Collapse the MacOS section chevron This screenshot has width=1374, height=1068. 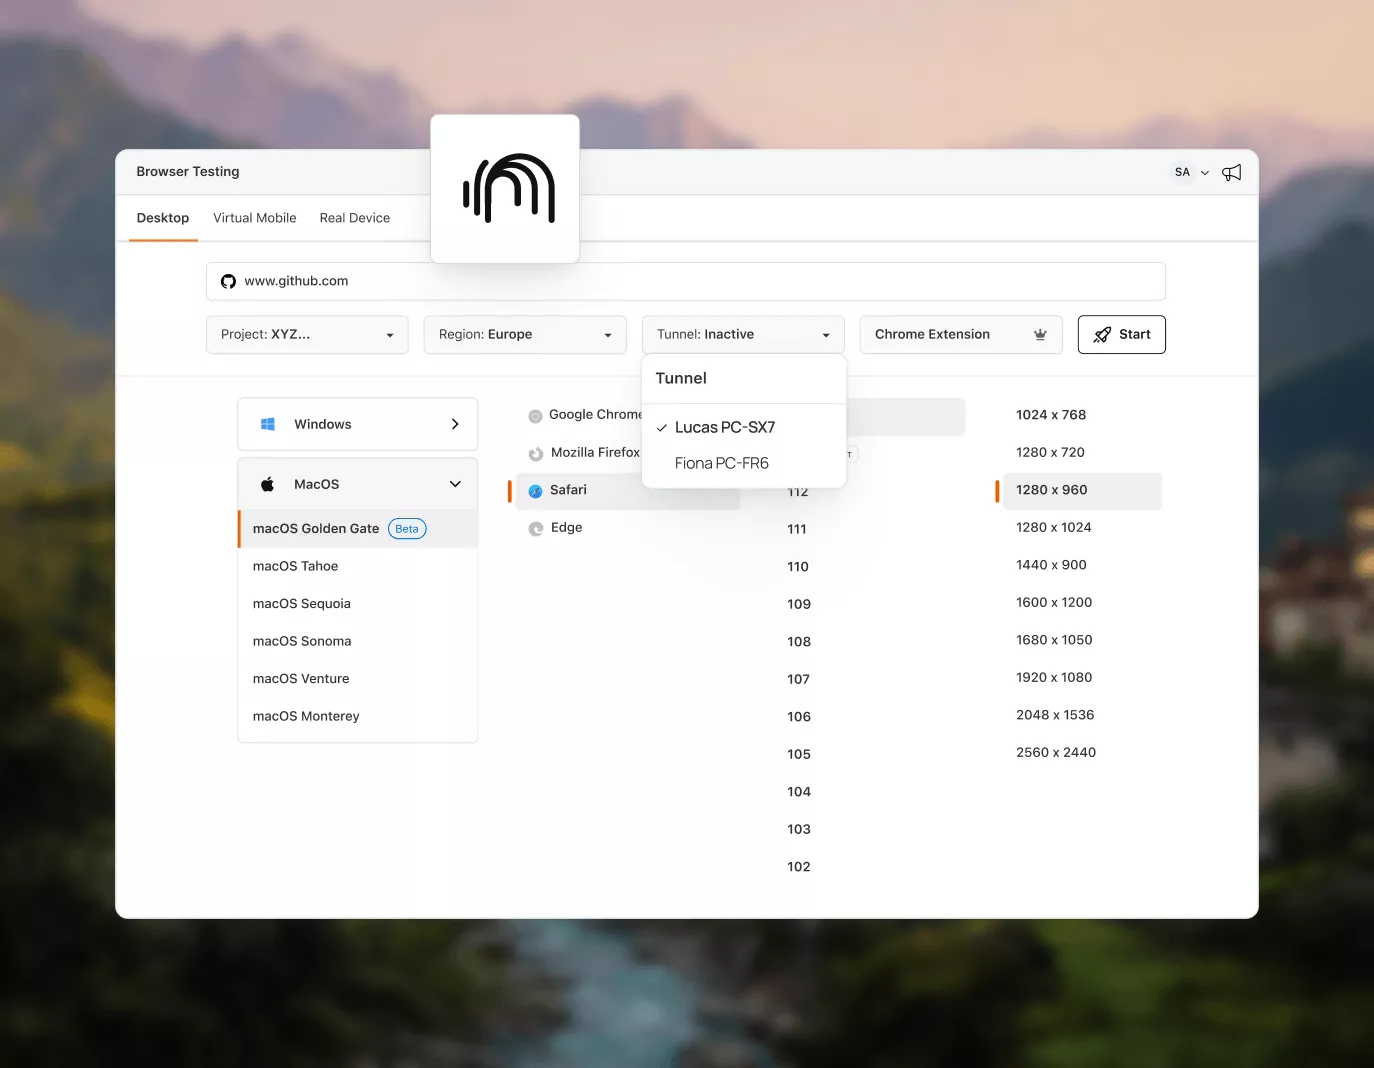[455, 484]
